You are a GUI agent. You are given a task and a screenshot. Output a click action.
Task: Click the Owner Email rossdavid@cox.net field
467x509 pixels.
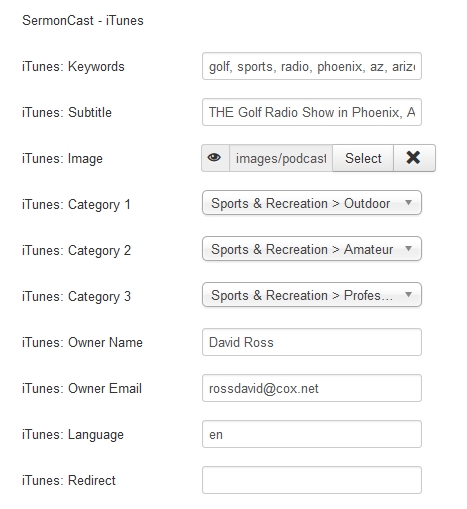pos(312,388)
